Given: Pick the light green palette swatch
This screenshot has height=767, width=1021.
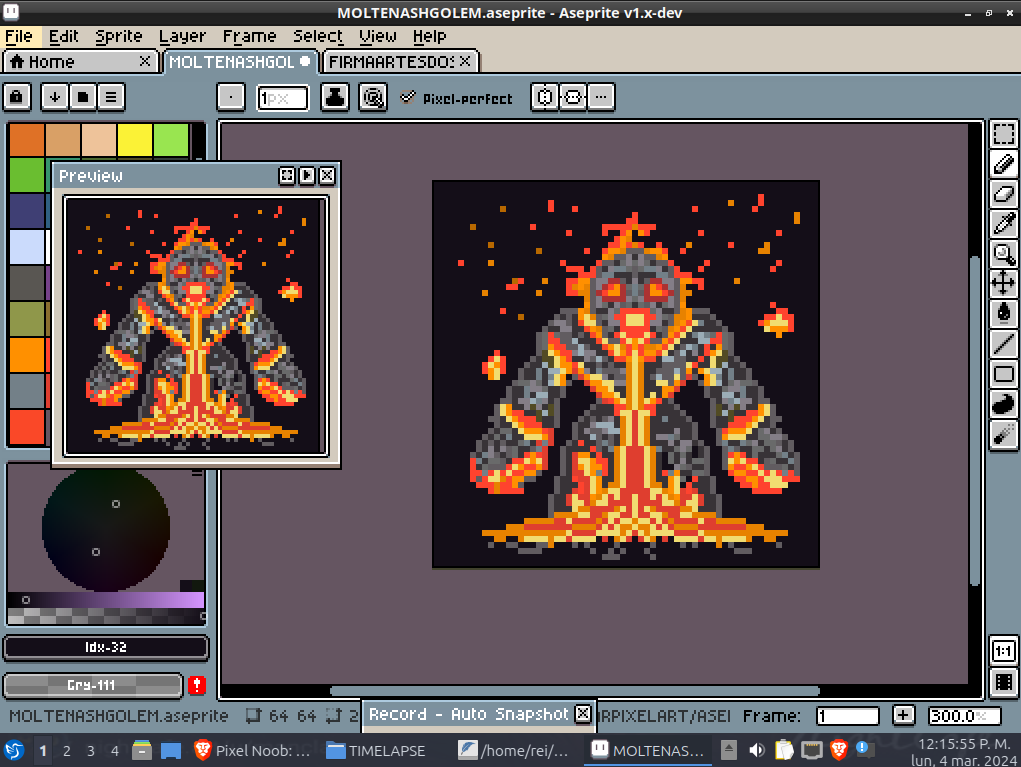Looking at the screenshot, I should click(171, 140).
